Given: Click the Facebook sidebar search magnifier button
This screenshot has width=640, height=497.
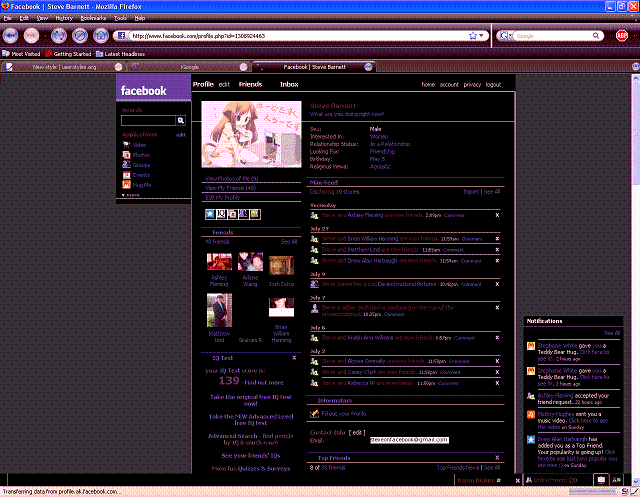Looking at the screenshot, I should (180, 120).
